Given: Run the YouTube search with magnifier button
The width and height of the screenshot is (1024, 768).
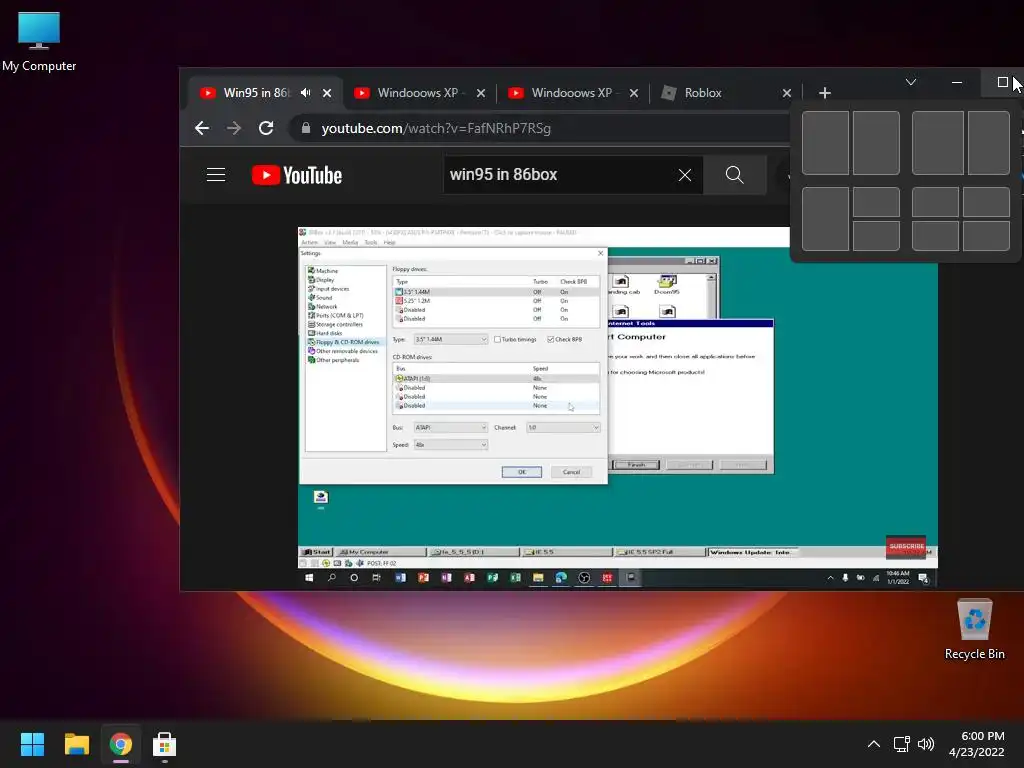Looking at the screenshot, I should tap(735, 174).
